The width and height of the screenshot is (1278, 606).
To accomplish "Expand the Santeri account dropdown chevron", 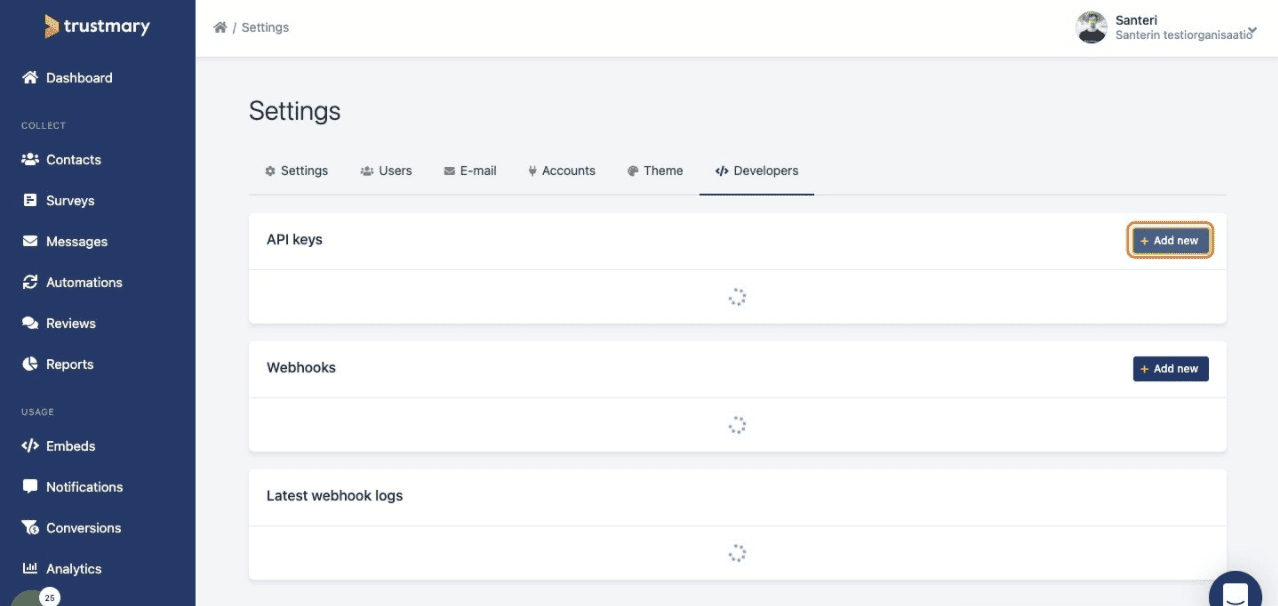I will click(1252, 31).
